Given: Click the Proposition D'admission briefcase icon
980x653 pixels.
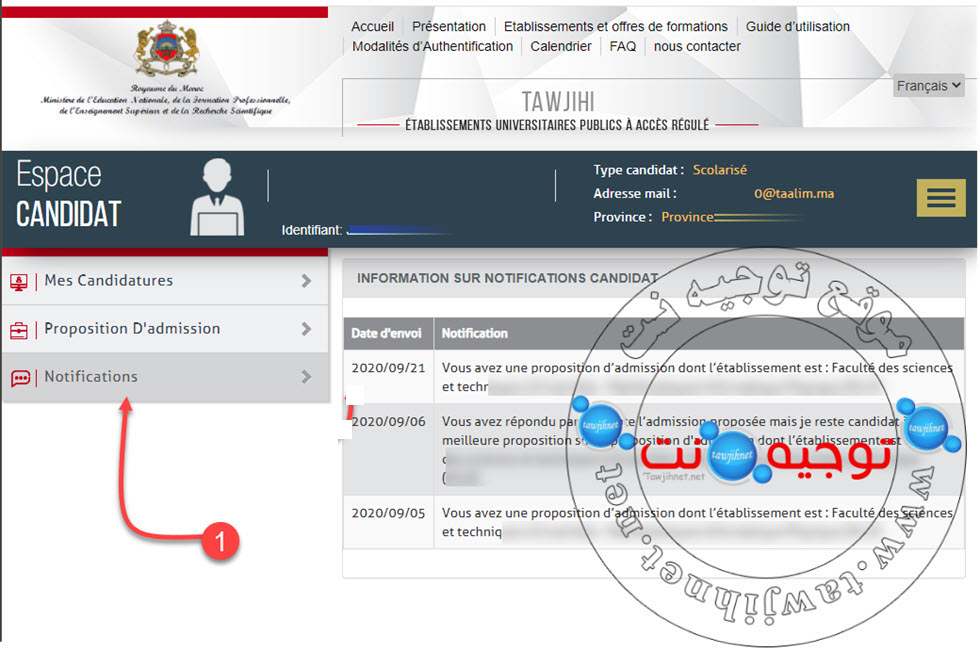Looking at the screenshot, I should [x=19, y=330].
